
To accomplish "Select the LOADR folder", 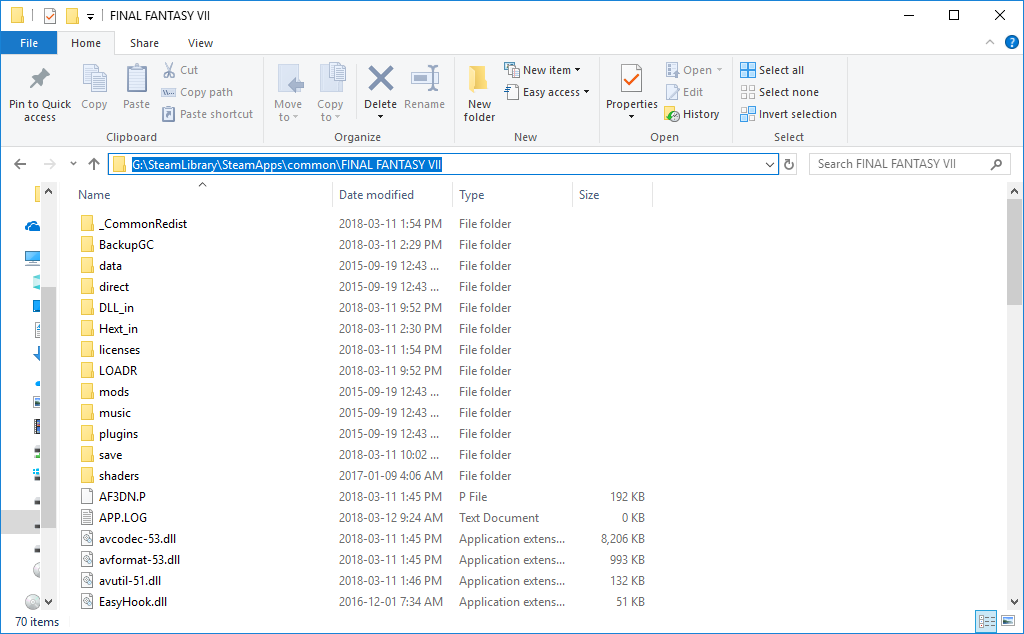I will [118, 371].
